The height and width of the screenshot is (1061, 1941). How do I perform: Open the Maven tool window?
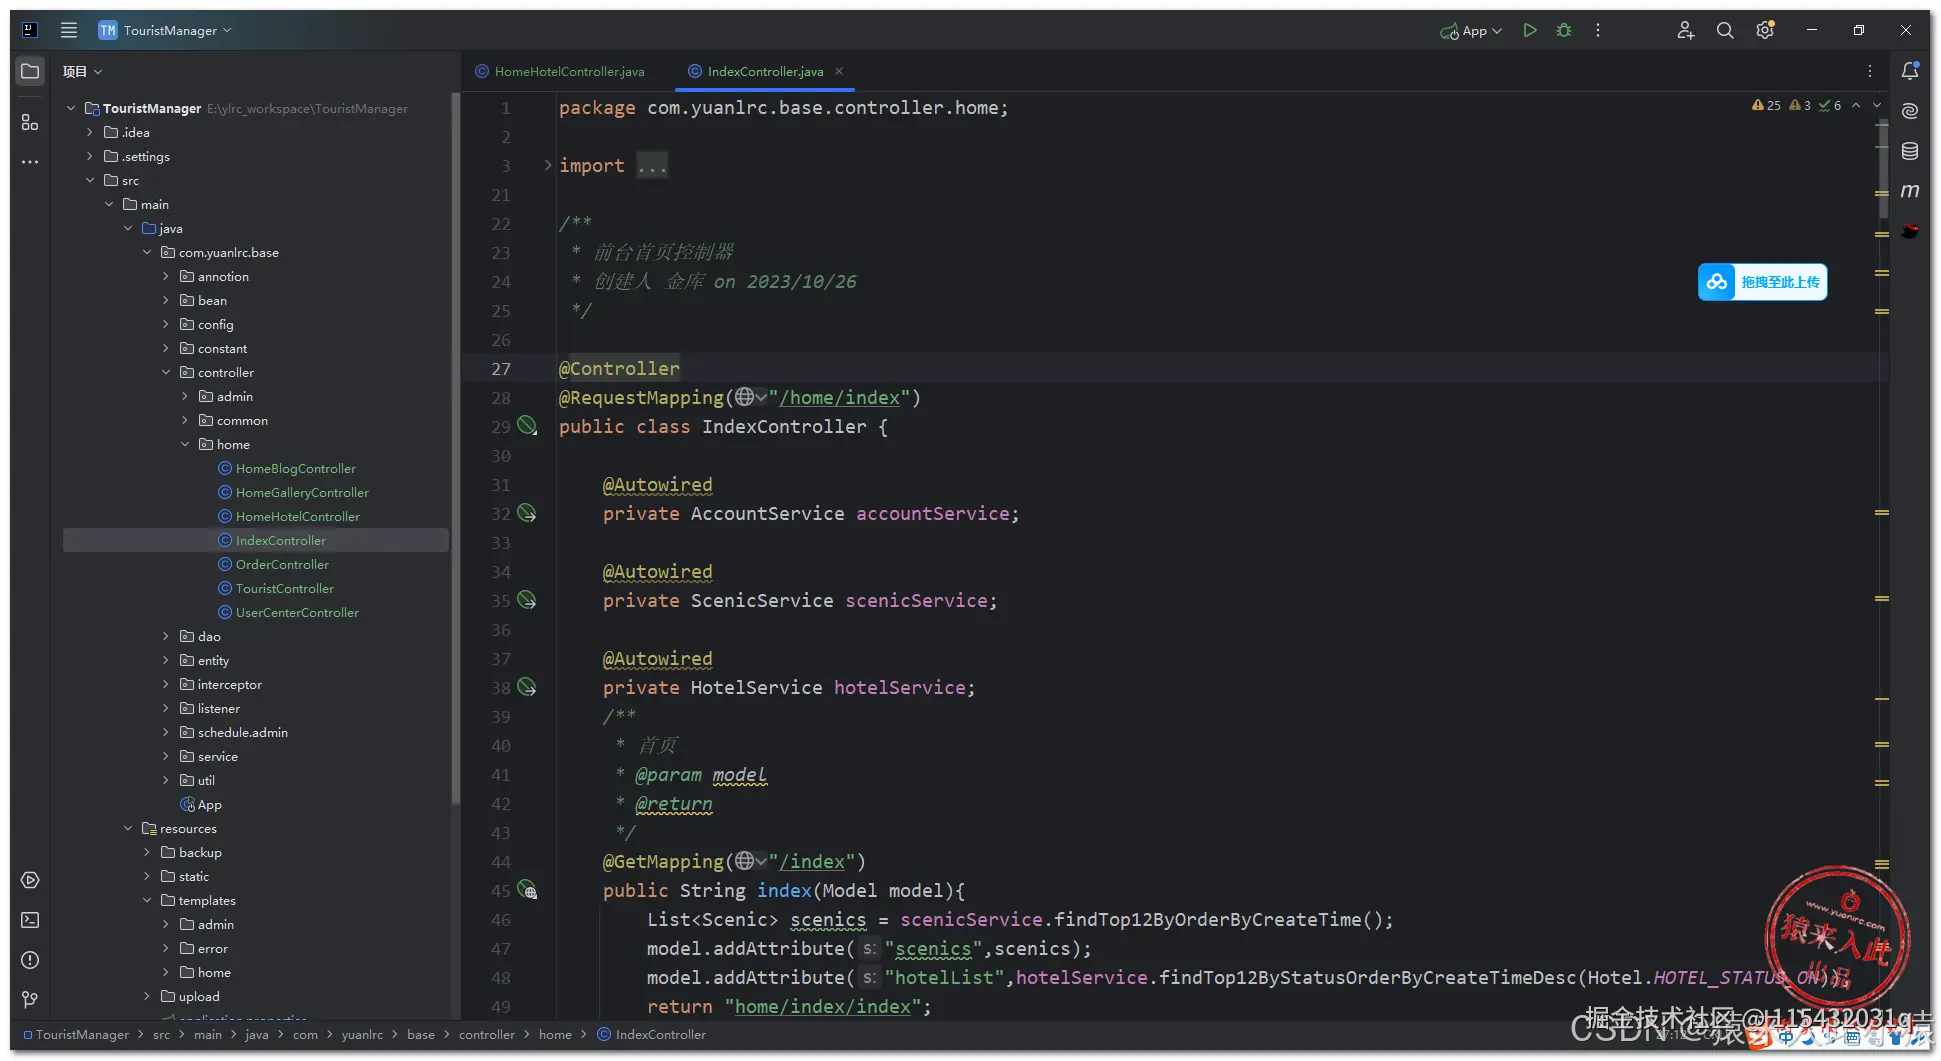click(x=1910, y=191)
